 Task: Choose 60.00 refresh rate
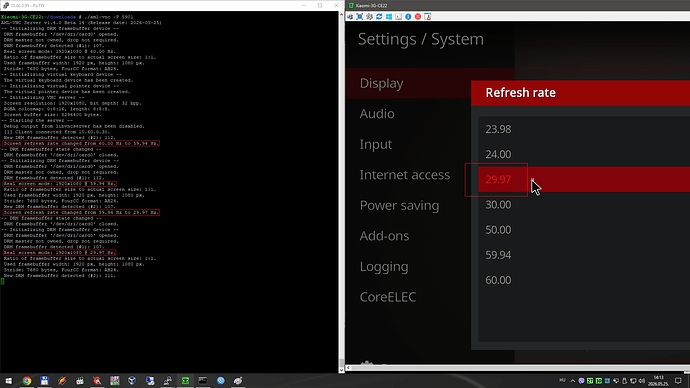tap(584, 280)
